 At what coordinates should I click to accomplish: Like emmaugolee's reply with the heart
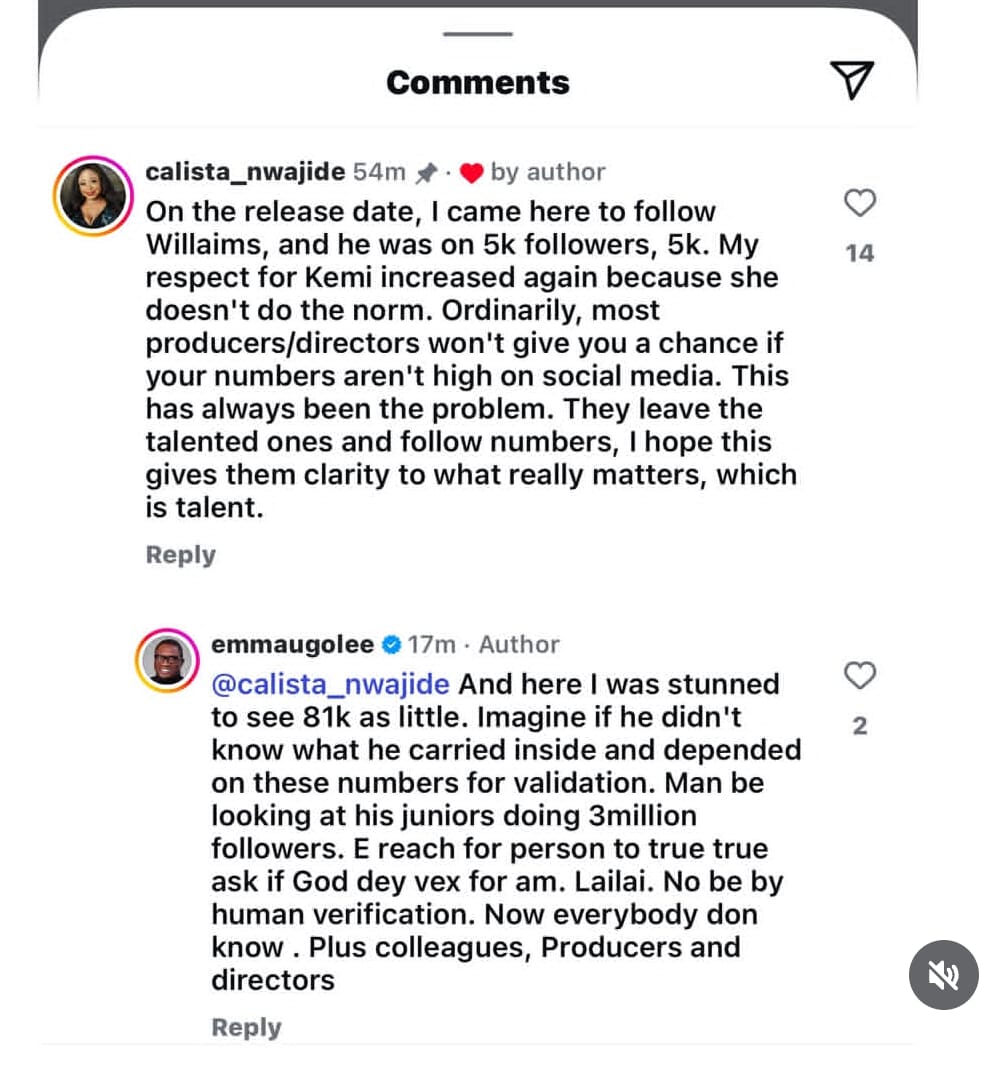point(860,676)
